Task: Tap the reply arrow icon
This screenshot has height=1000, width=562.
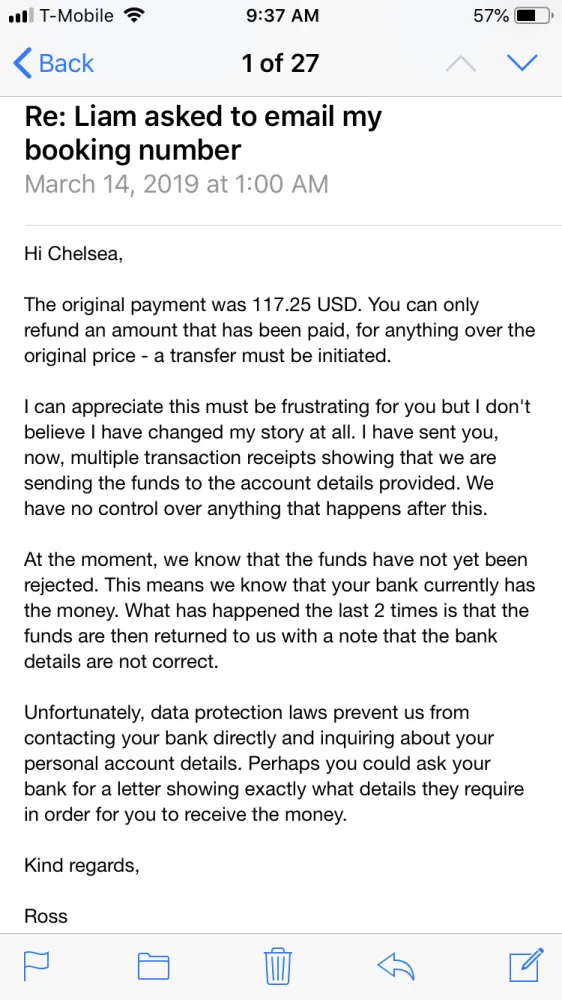Action: [396, 966]
